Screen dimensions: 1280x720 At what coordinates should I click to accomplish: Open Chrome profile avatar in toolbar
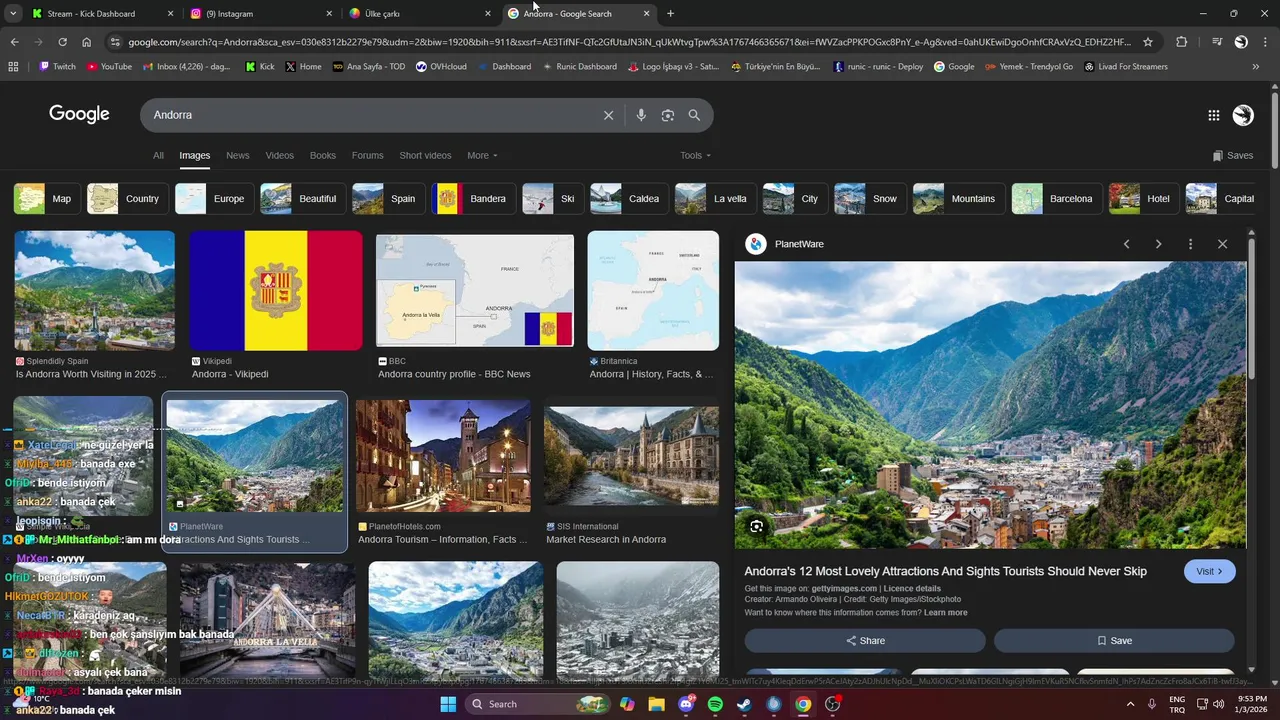1241,42
